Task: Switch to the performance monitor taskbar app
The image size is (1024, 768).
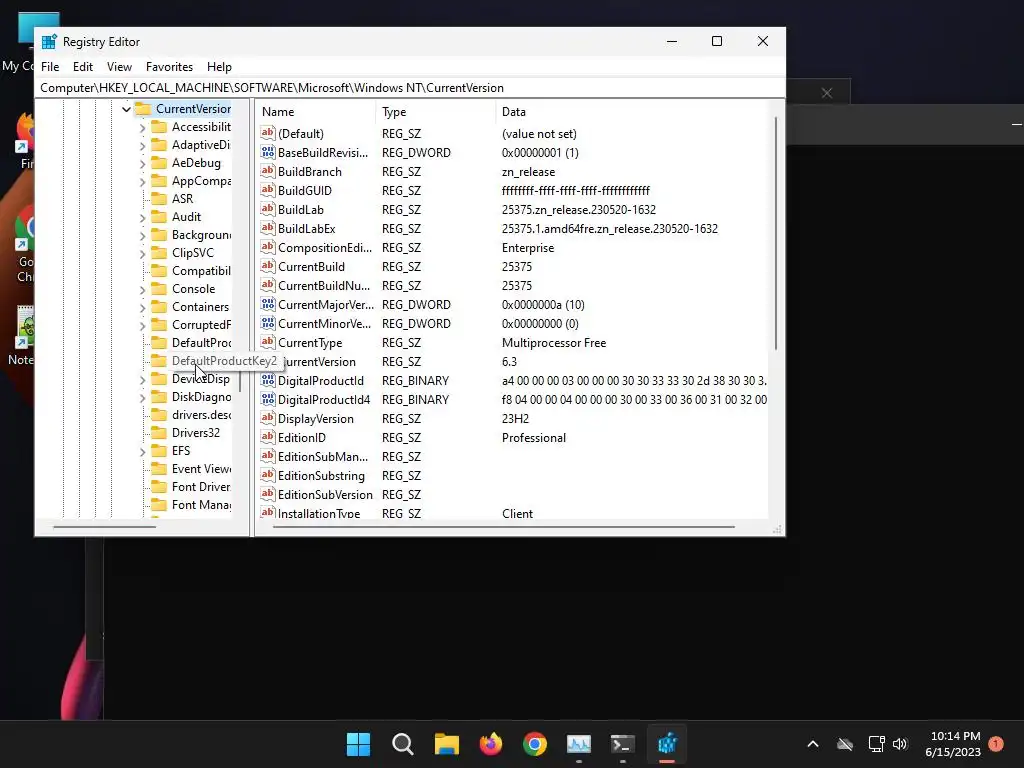Action: [x=579, y=744]
